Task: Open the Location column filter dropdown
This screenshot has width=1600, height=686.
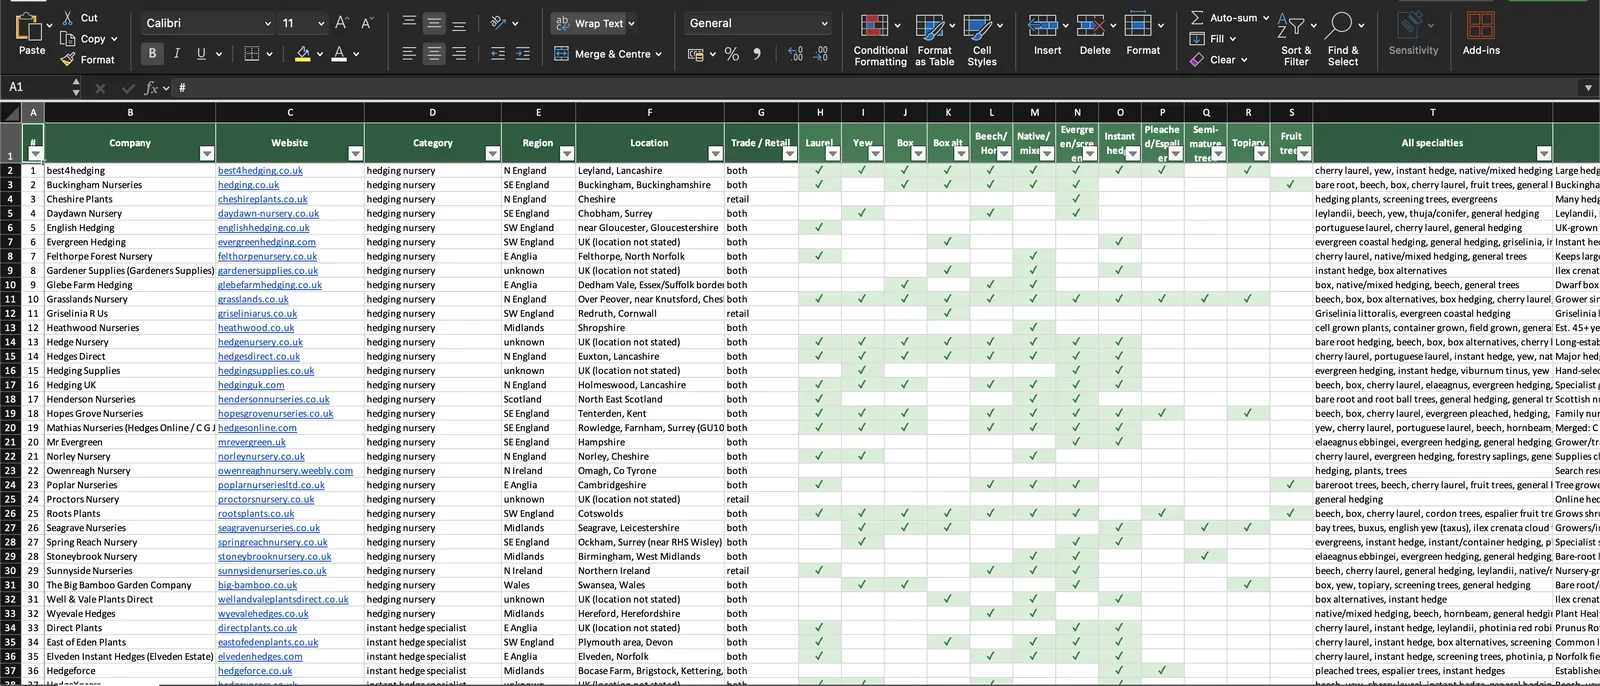Action: point(715,153)
